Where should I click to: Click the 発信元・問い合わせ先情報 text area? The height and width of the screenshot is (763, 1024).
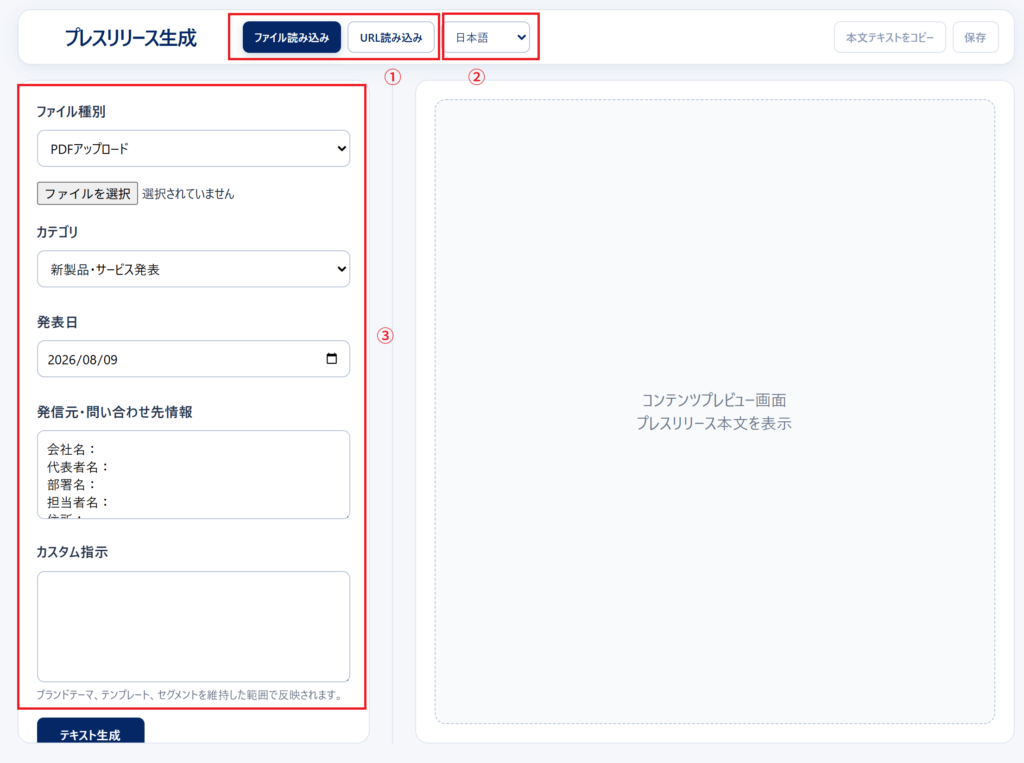[193, 474]
